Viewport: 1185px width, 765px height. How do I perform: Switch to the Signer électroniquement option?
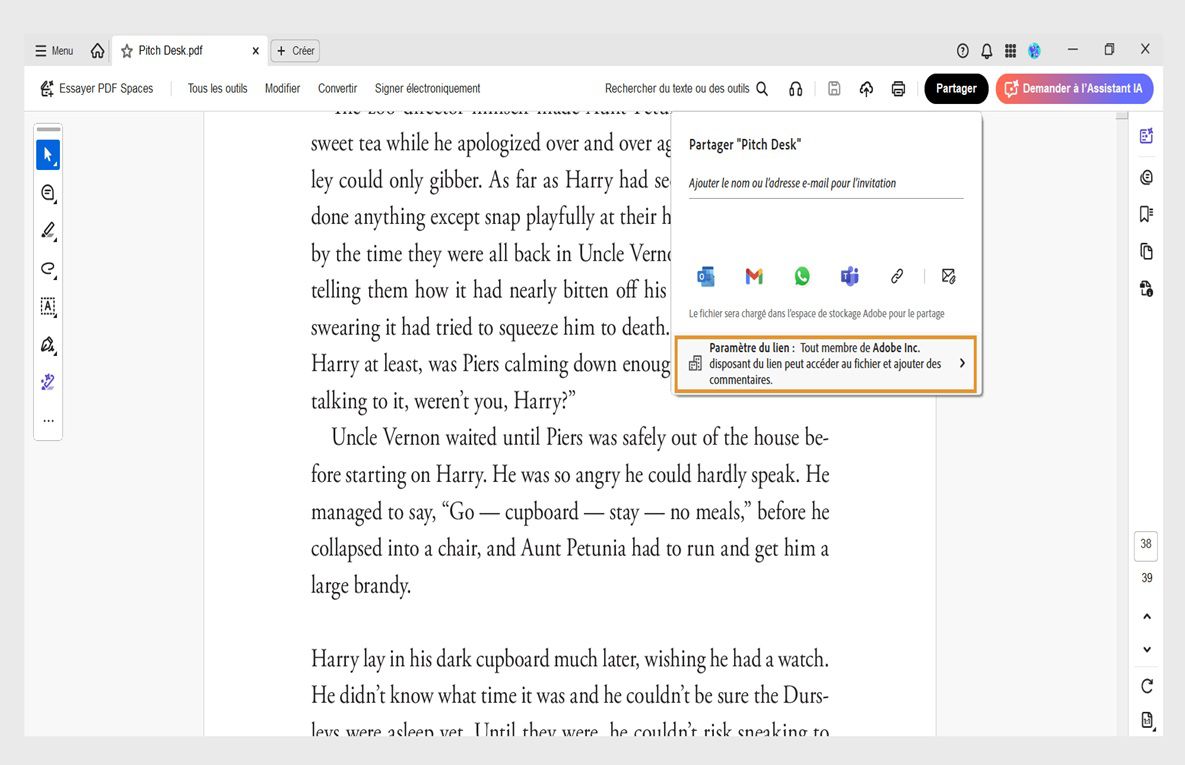427,88
